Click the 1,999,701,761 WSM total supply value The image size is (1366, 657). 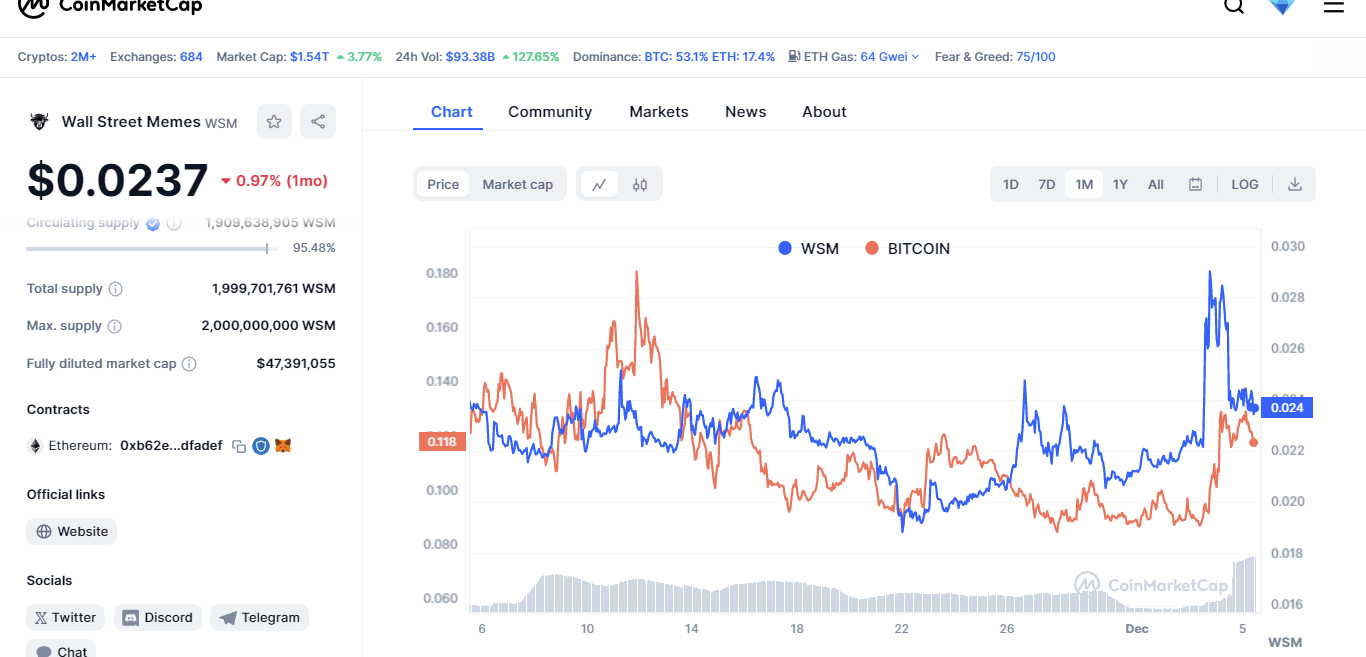click(x=274, y=289)
